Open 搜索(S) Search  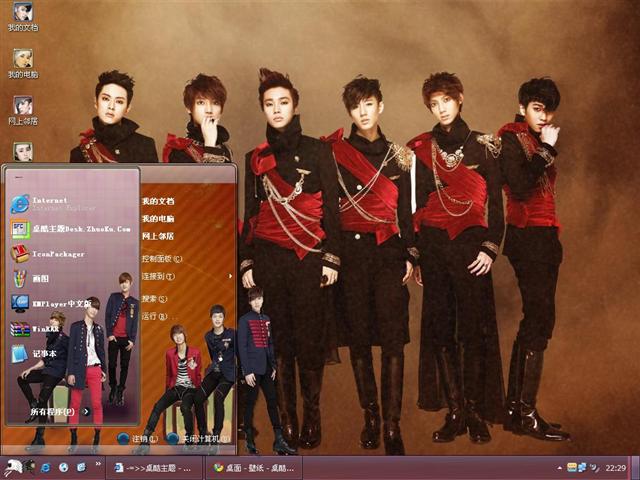(x=155, y=299)
